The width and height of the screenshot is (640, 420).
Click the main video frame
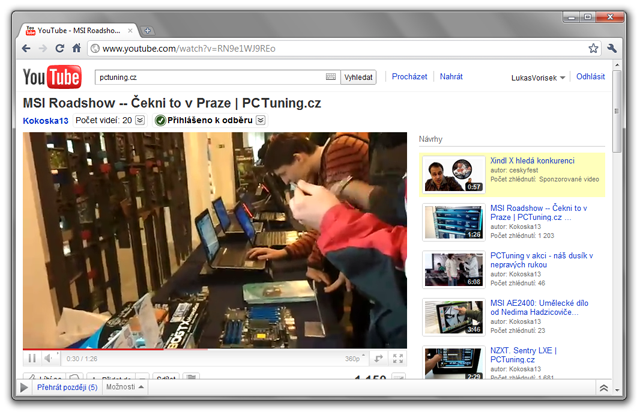215,240
